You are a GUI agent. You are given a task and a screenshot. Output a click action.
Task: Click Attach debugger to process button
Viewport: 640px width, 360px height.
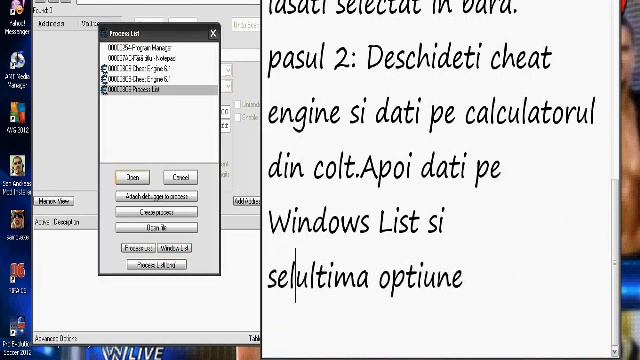pyautogui.click(x=156, y=196)
